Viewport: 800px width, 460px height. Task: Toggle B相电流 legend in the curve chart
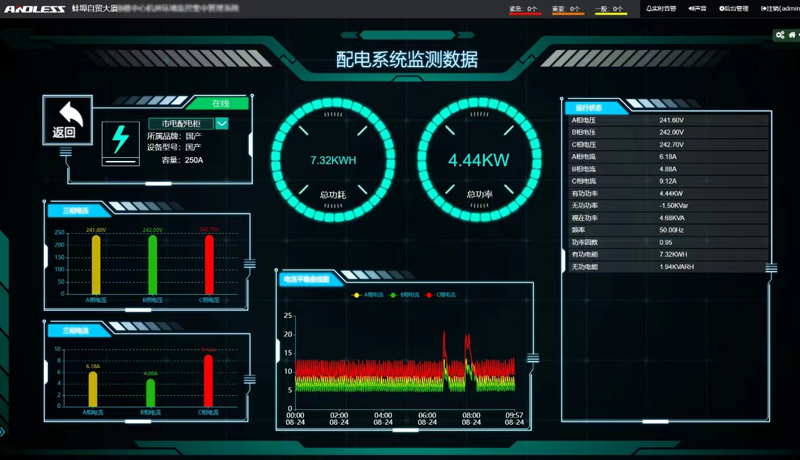point(404,295)
